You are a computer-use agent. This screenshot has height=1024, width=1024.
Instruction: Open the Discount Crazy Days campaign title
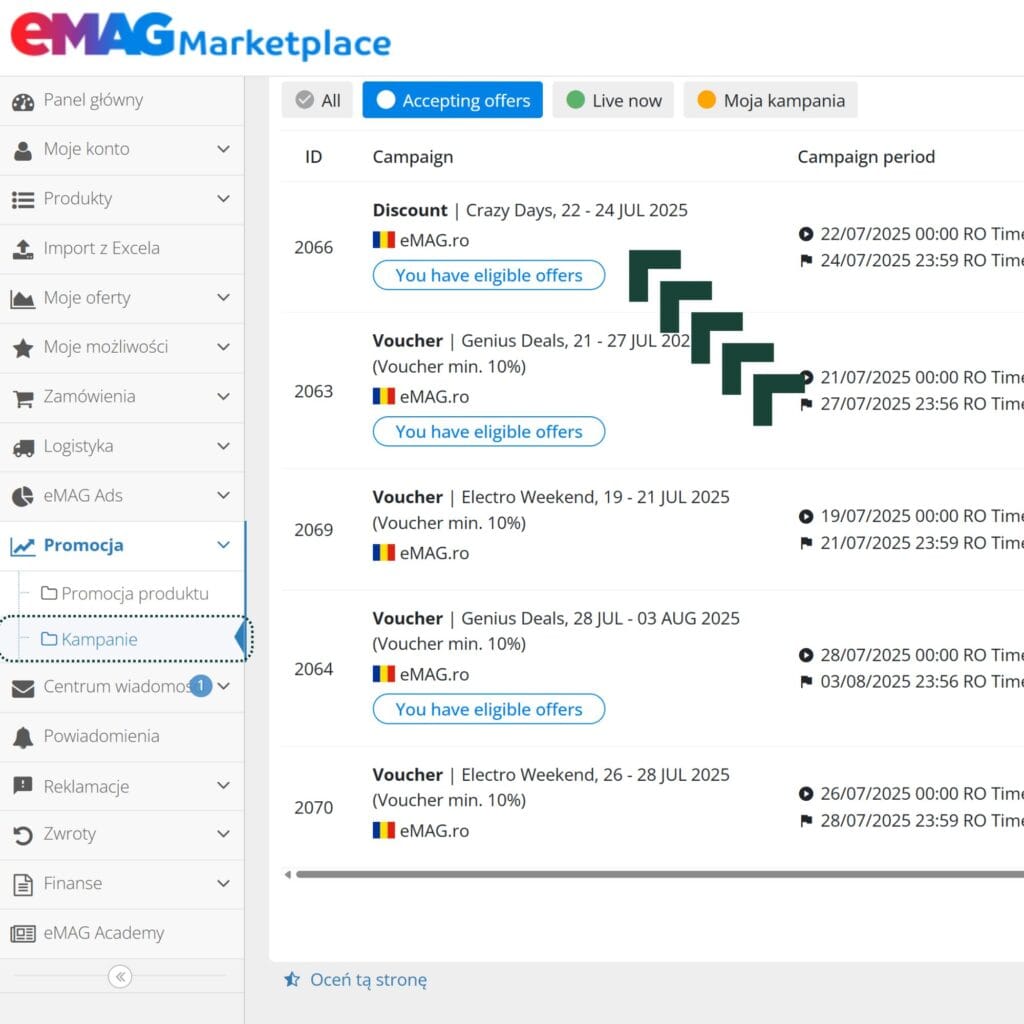(x=530, y=210)
